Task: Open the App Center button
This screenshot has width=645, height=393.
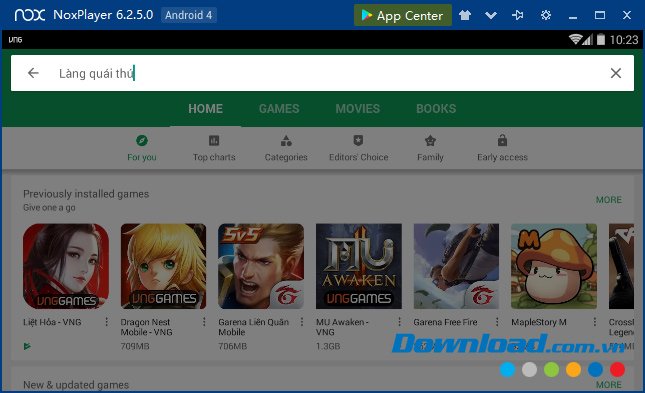Action: [403, 16]
